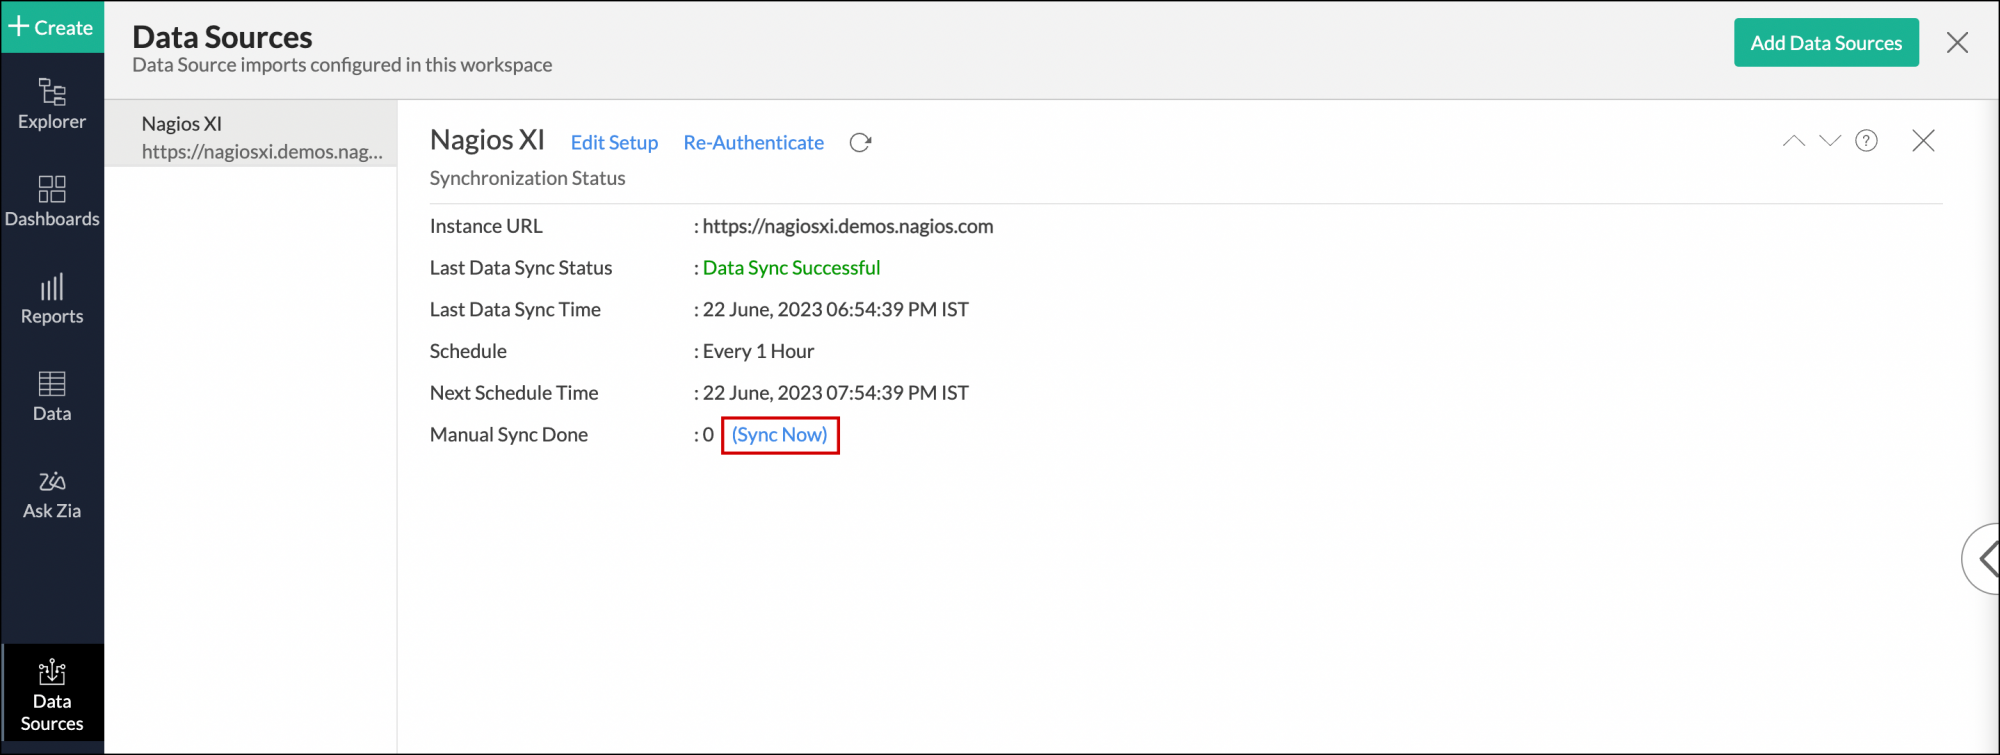The image size is (2000, 755).
Task: Click the down chevron for next source
Action: point(1830,141)
